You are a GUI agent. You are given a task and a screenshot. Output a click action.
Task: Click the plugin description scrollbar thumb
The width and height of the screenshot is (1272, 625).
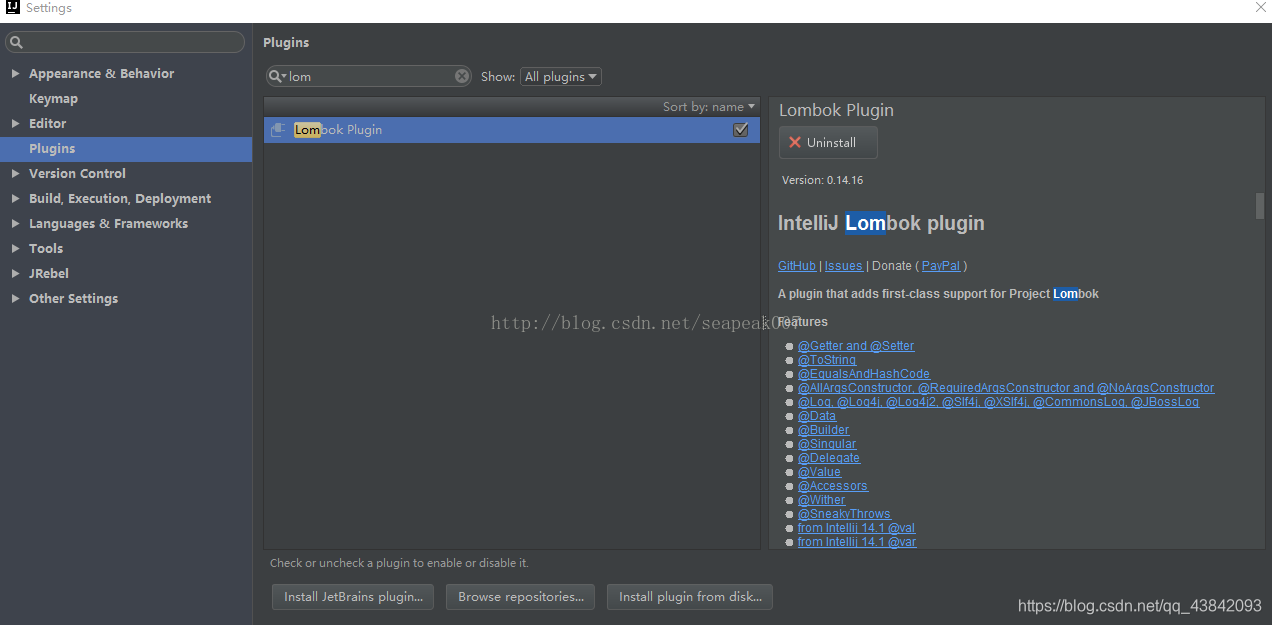click(x=1260, y=205)
